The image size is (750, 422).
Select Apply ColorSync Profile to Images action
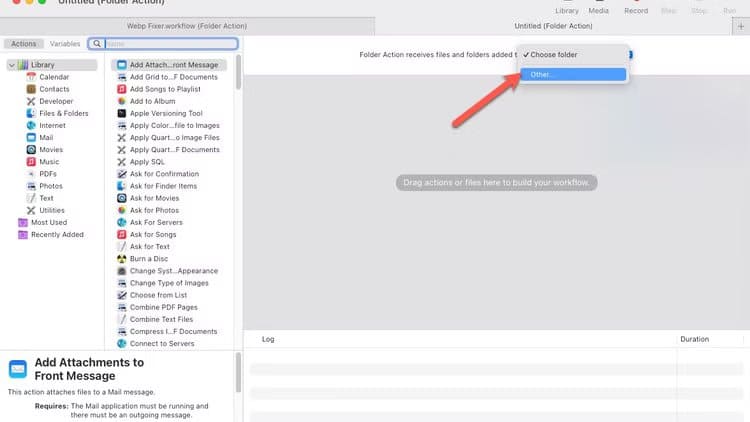169,125
